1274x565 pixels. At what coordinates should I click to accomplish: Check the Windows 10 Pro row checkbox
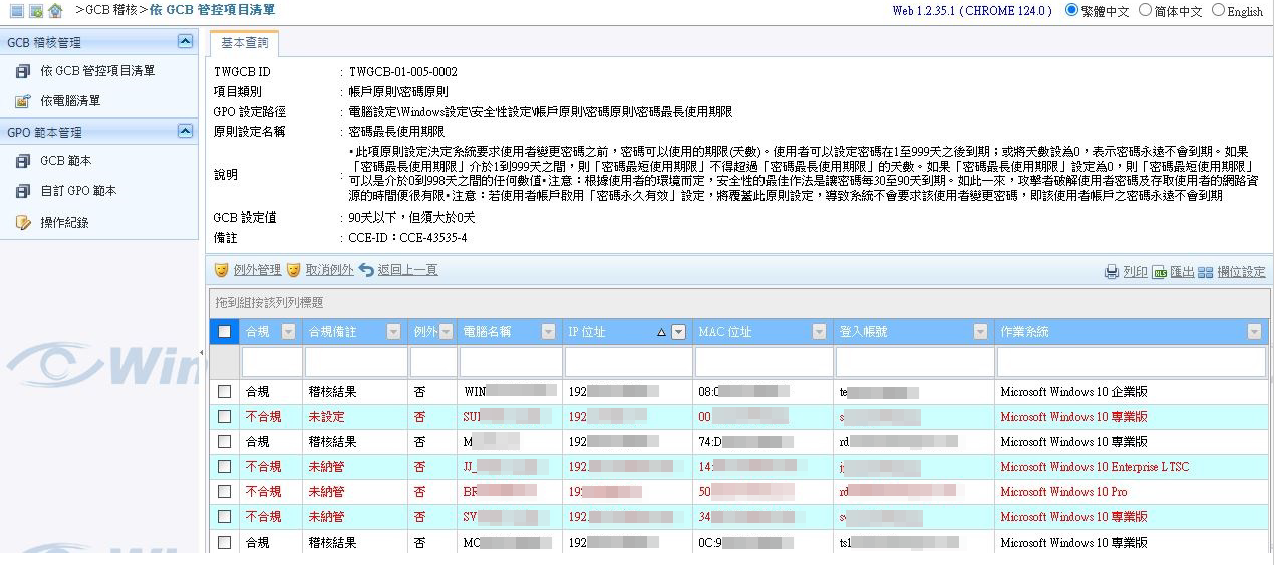(225, 492)
